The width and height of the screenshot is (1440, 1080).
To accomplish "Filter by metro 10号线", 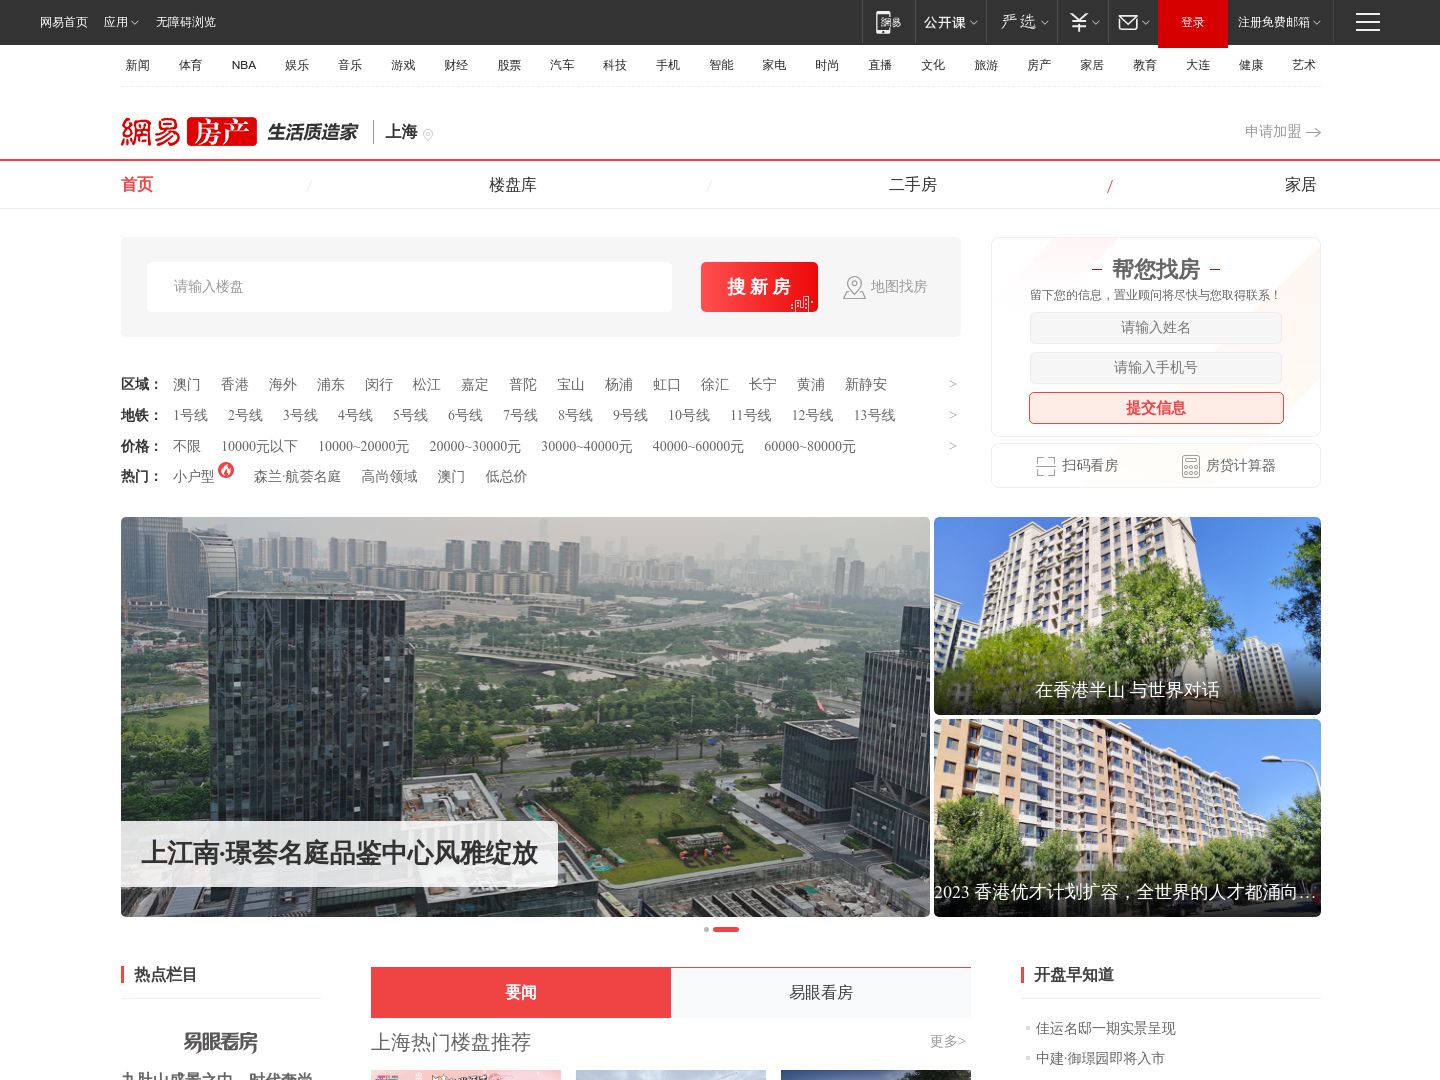I will point(689,416).
